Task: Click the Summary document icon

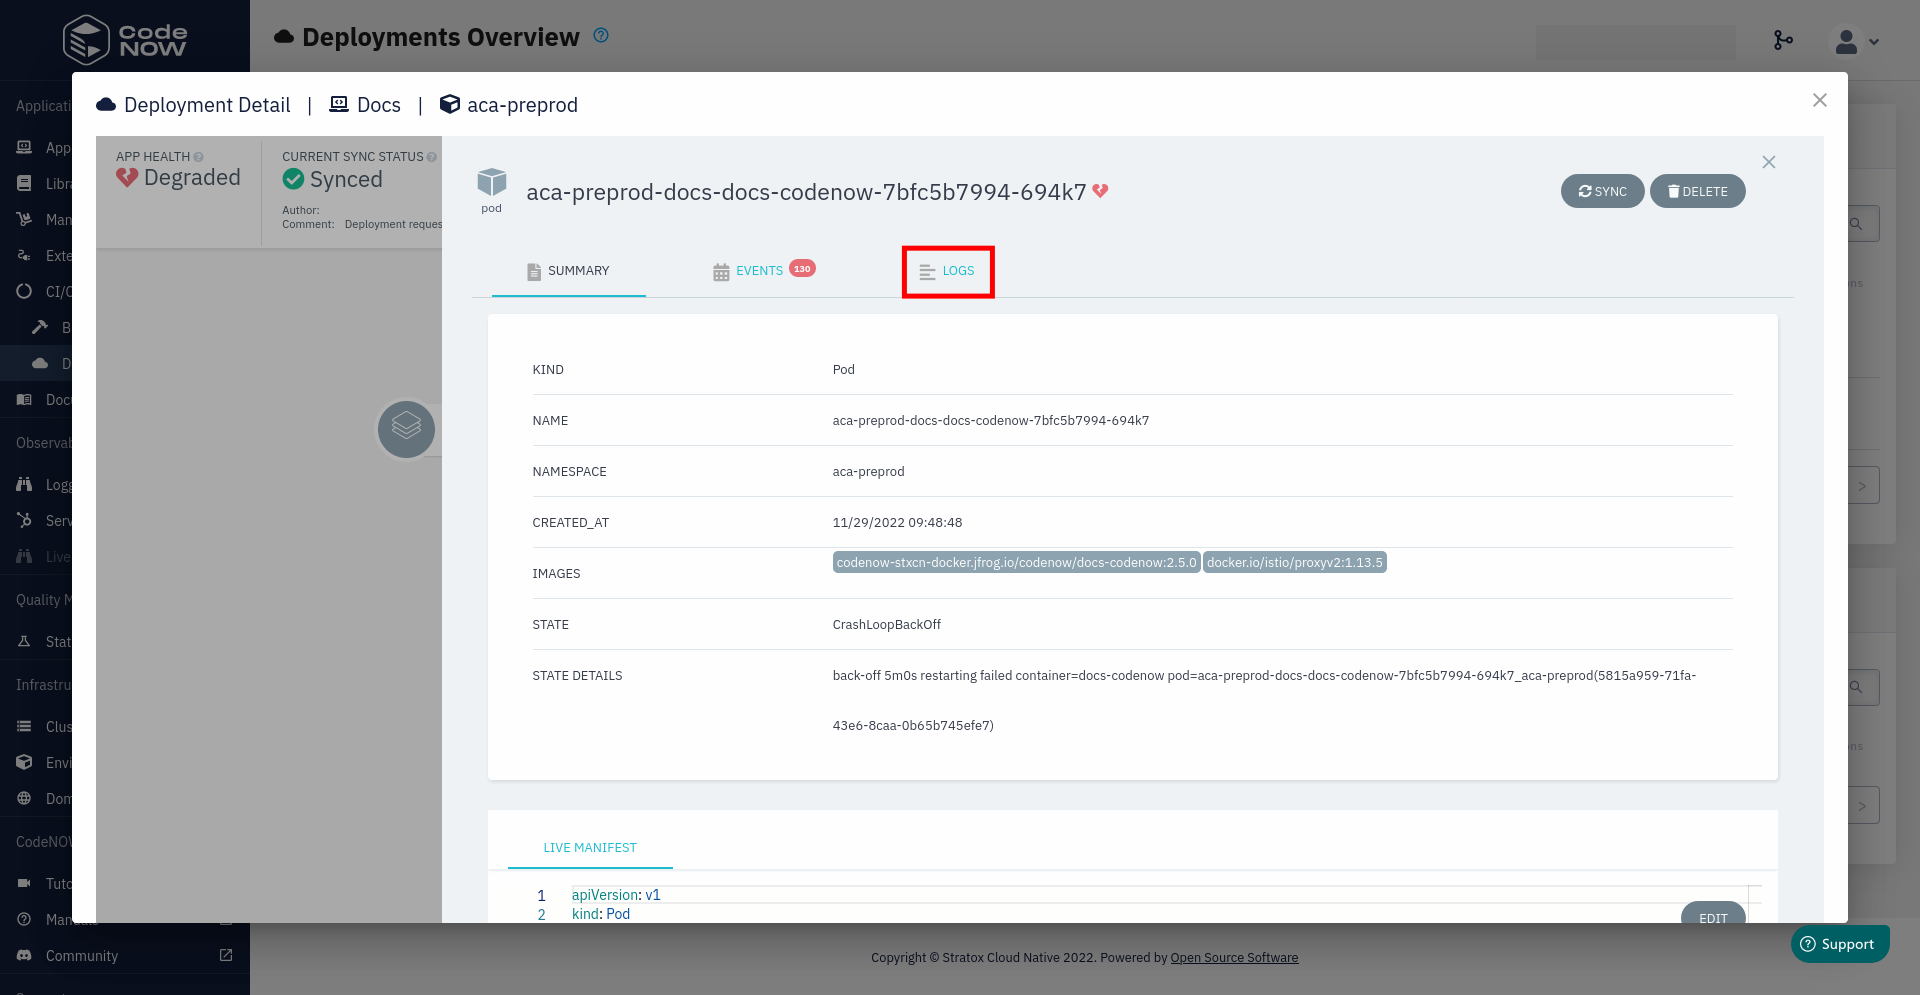Action: (534, 272)
